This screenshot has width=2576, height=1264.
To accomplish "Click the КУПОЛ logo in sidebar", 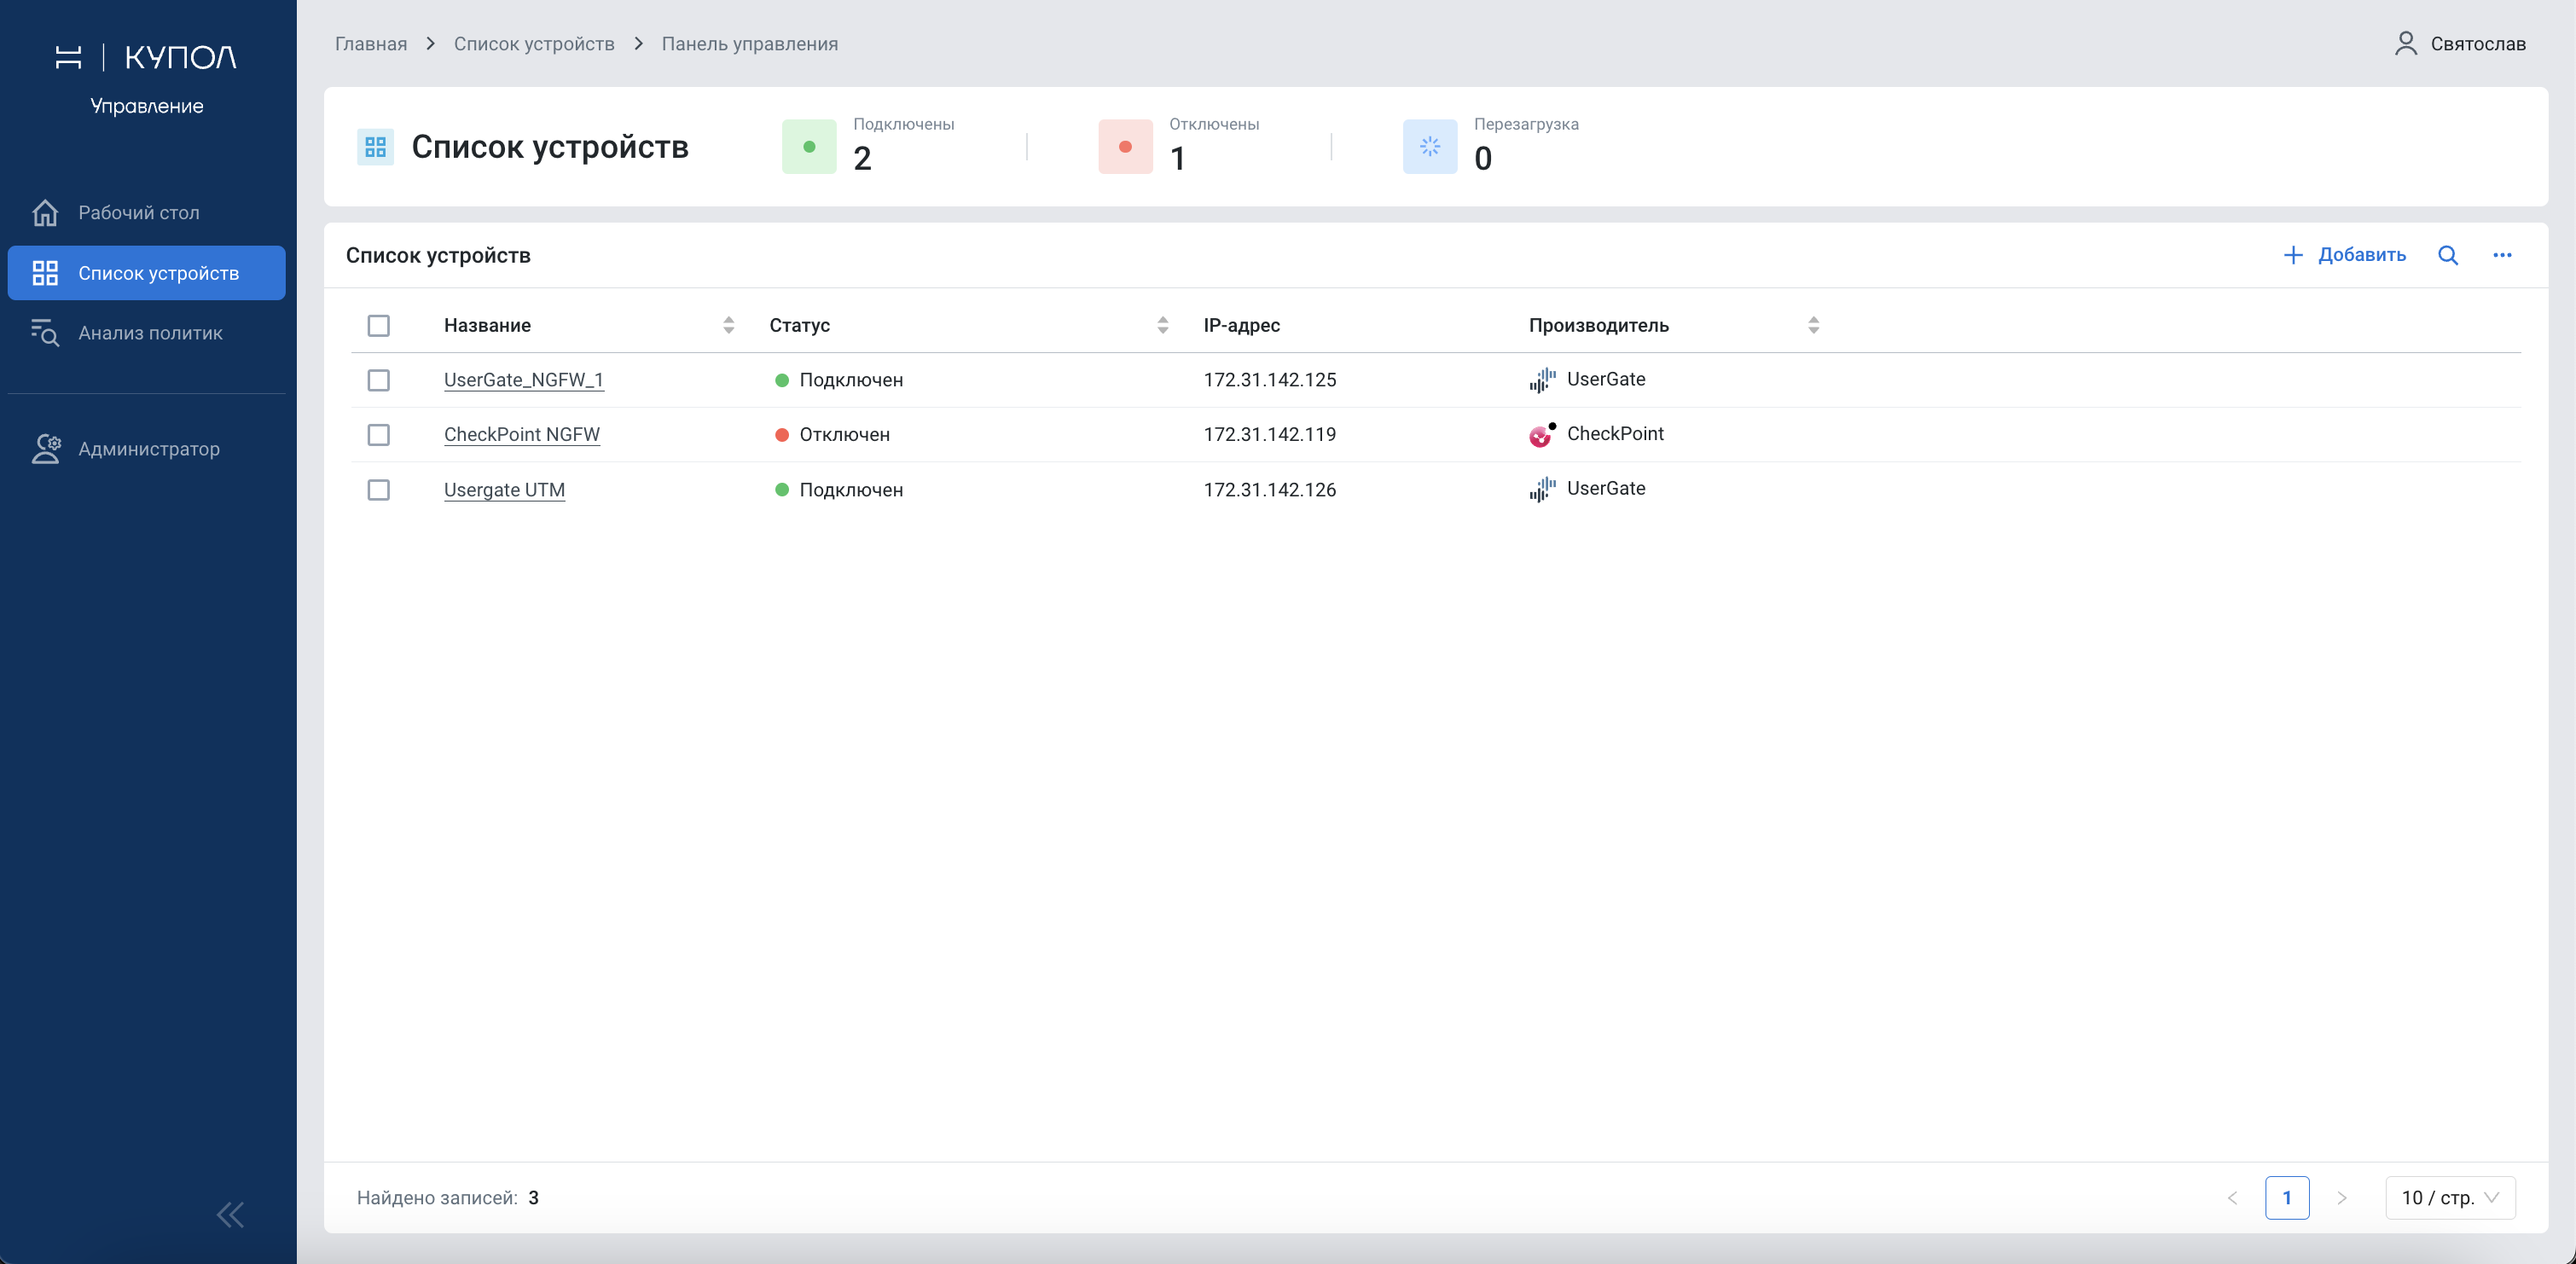I will (x=146, y=57).
